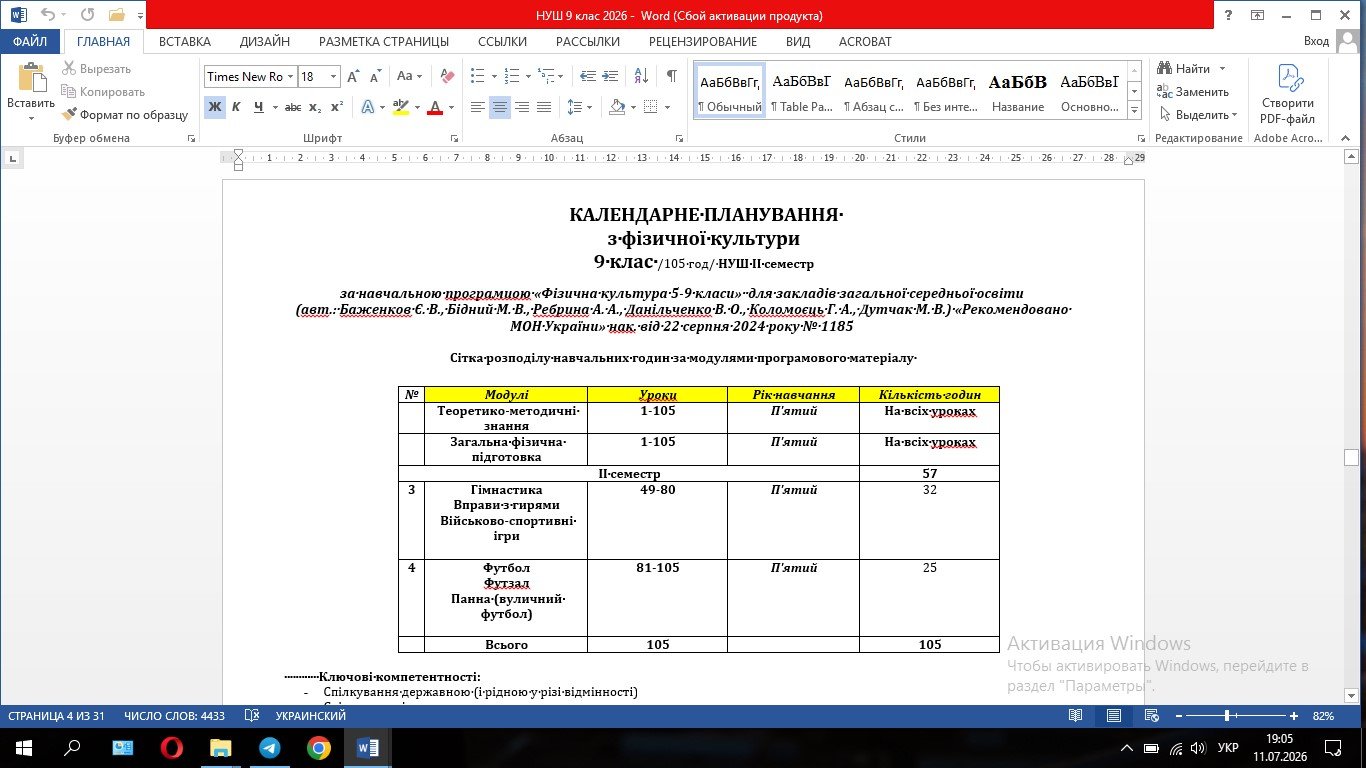
Task: Switch to the ДИЗАЙН tab
Action: click(x=265, y=42)
